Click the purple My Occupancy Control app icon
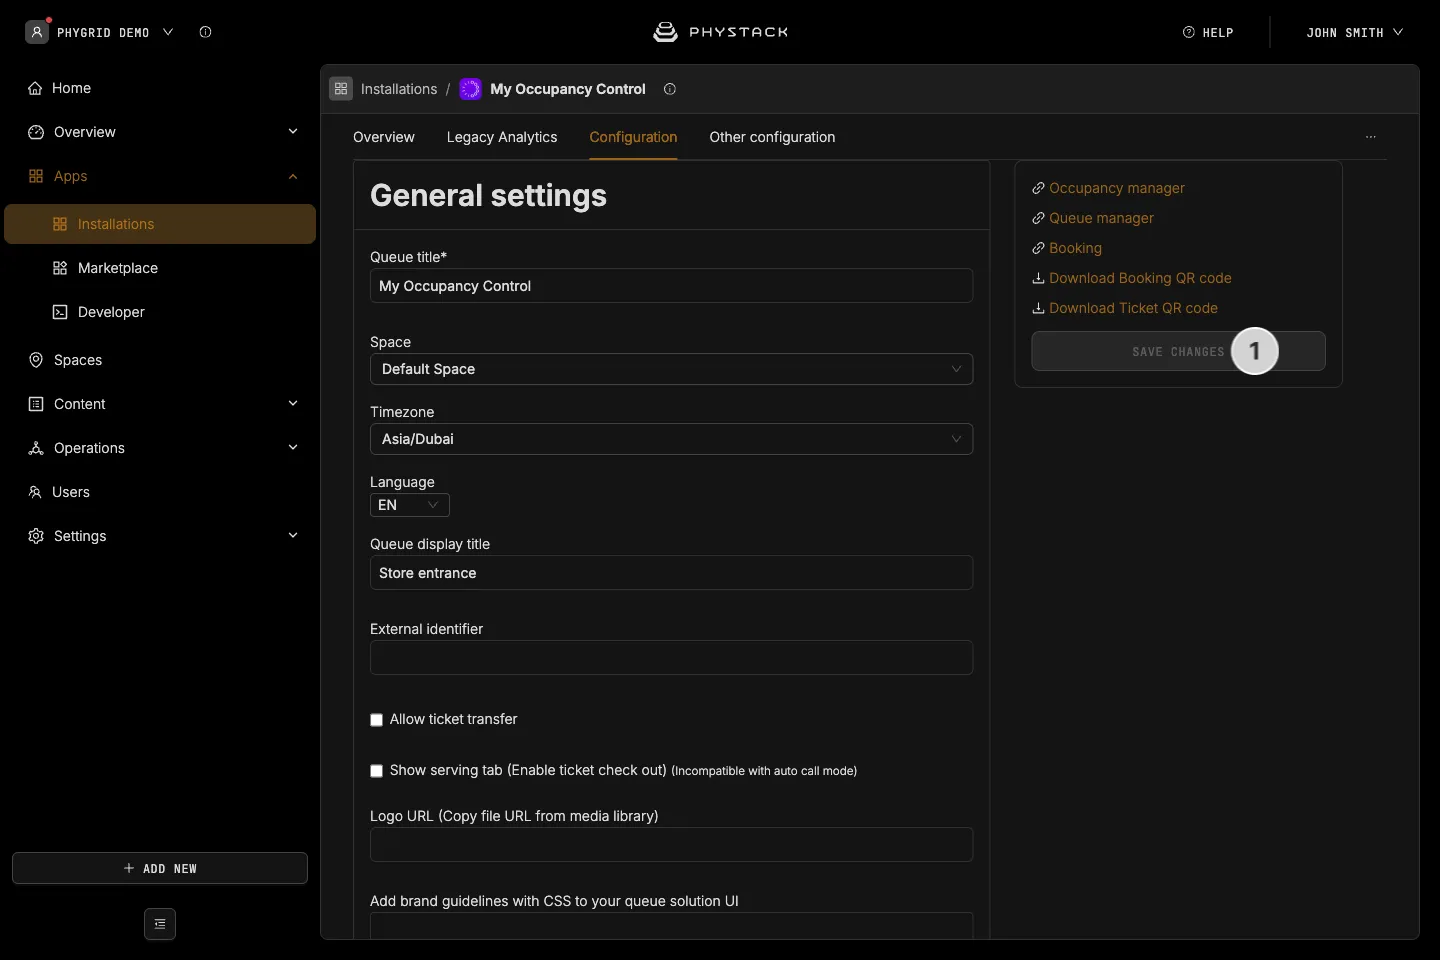This screenshot has height=960, width=1440. coord(470,89)
